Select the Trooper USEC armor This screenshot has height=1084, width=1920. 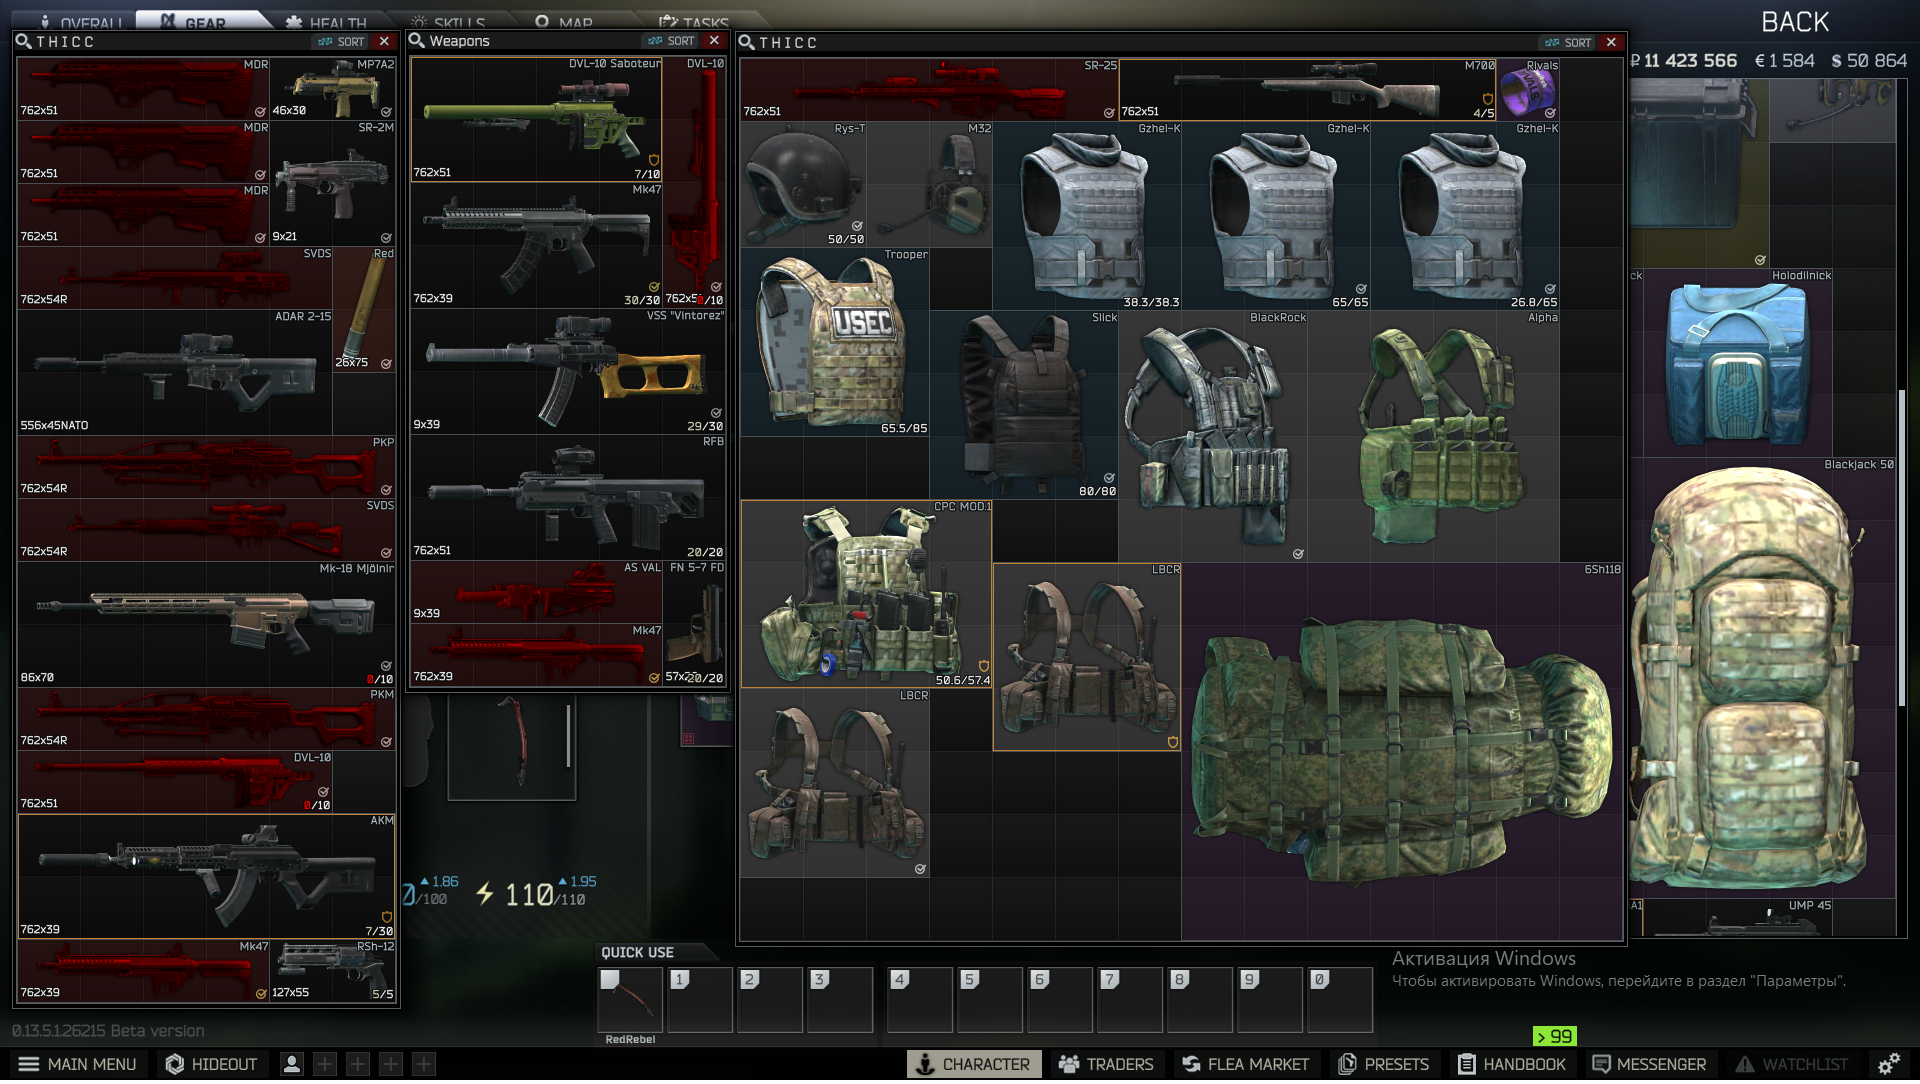point(836,342)
